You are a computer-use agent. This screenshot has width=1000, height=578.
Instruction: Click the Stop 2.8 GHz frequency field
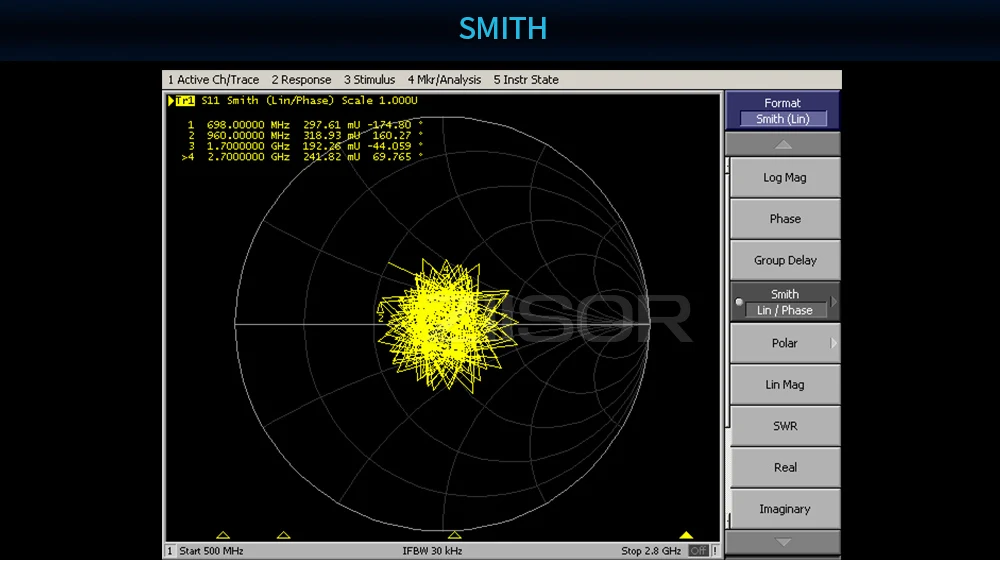tap(651, 551)
